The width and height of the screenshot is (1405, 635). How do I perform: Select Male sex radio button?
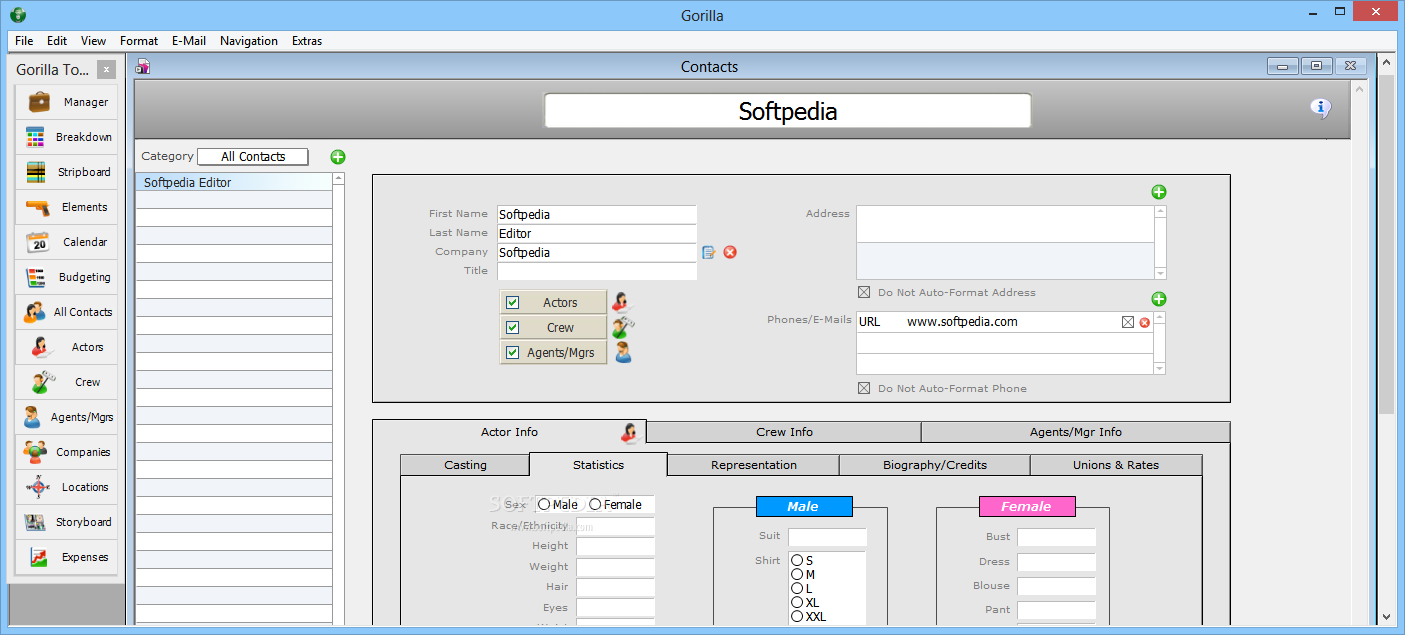(x=544, y=505)
